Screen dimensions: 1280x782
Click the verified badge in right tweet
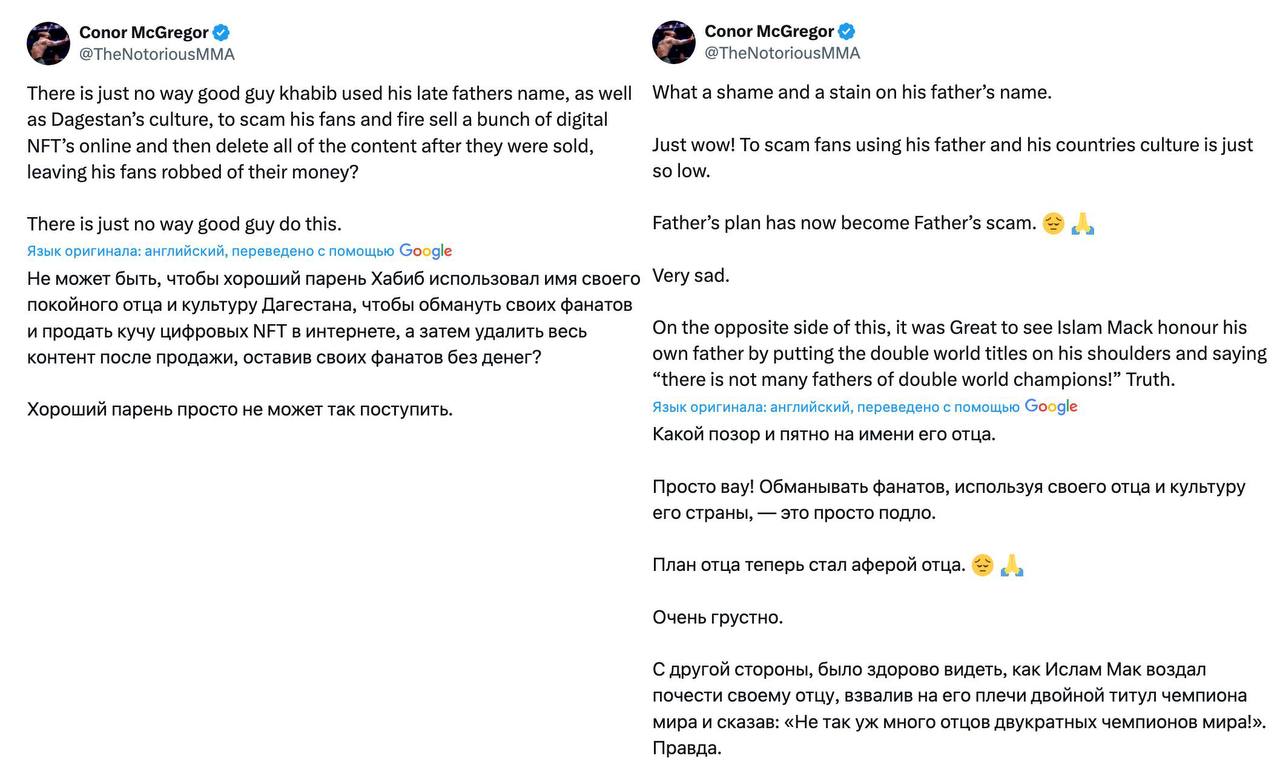pos(847,32)
